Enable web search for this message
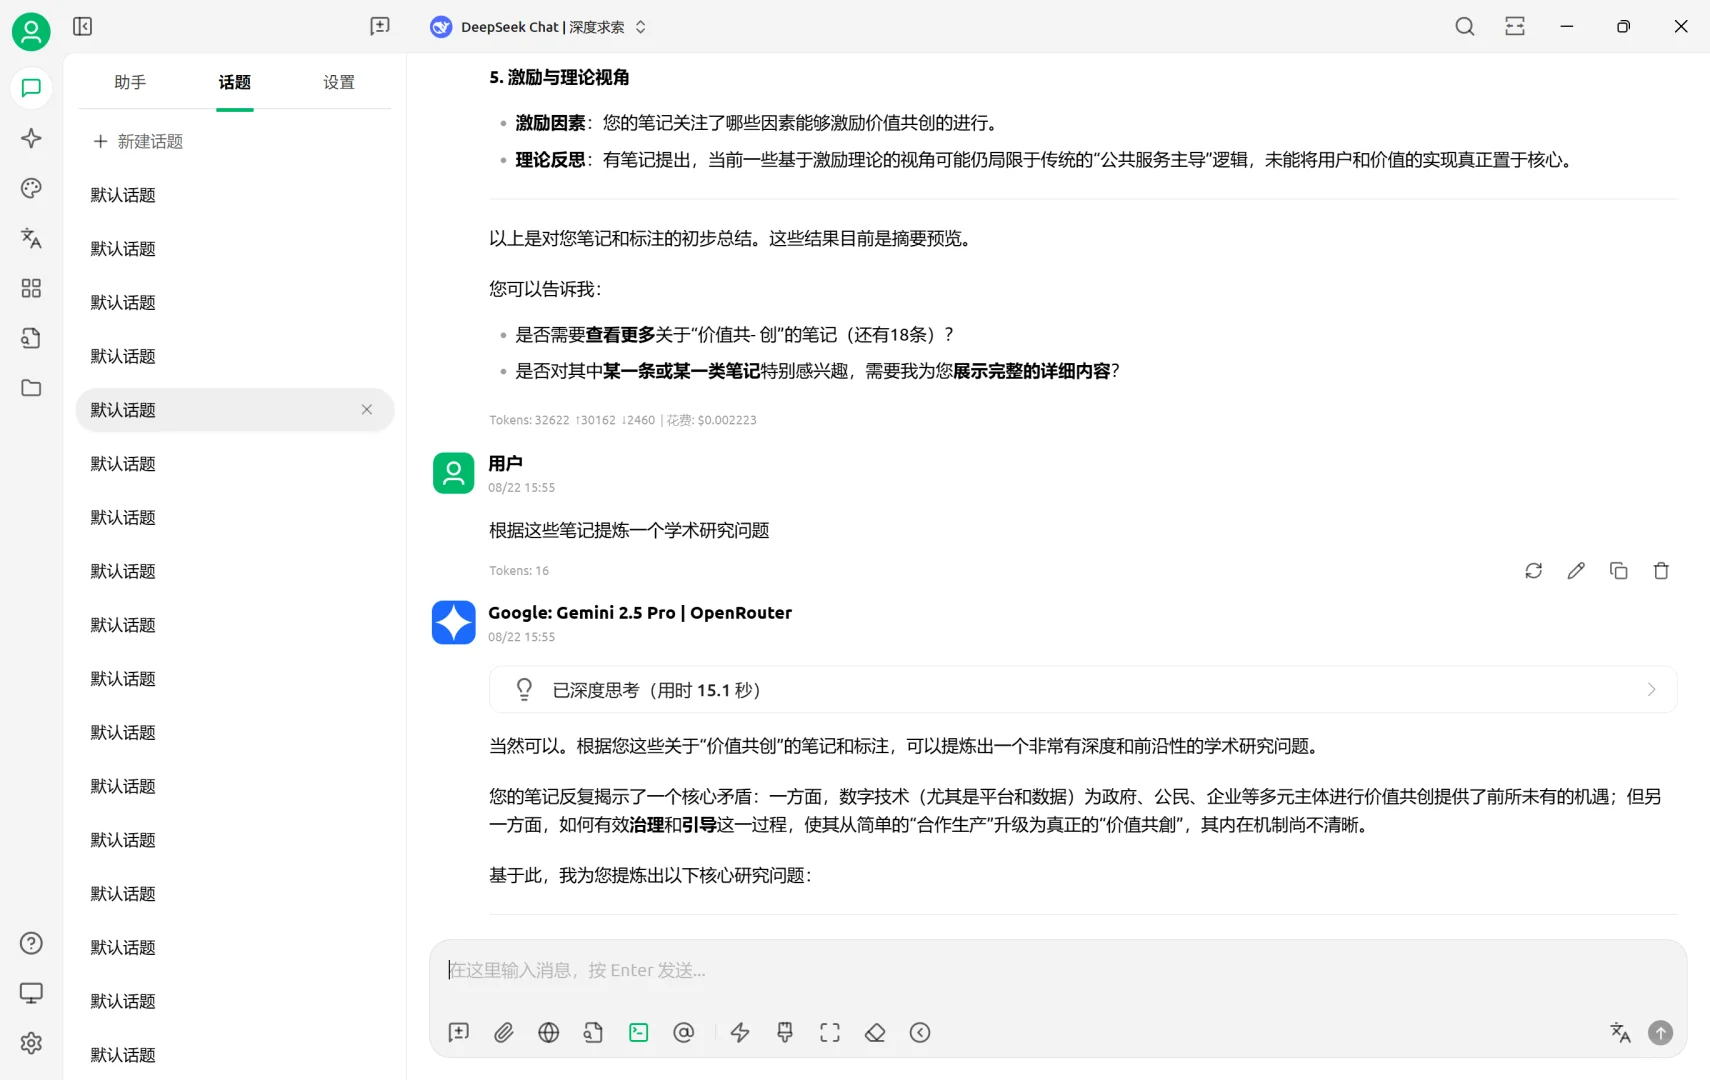The width and height of the screenshot is (1710, 1080). 549,1032
